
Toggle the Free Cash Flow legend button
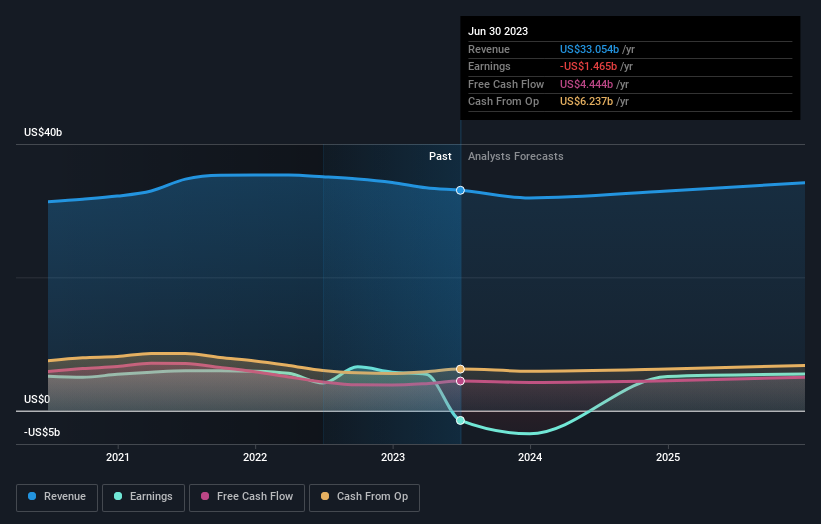247,497
